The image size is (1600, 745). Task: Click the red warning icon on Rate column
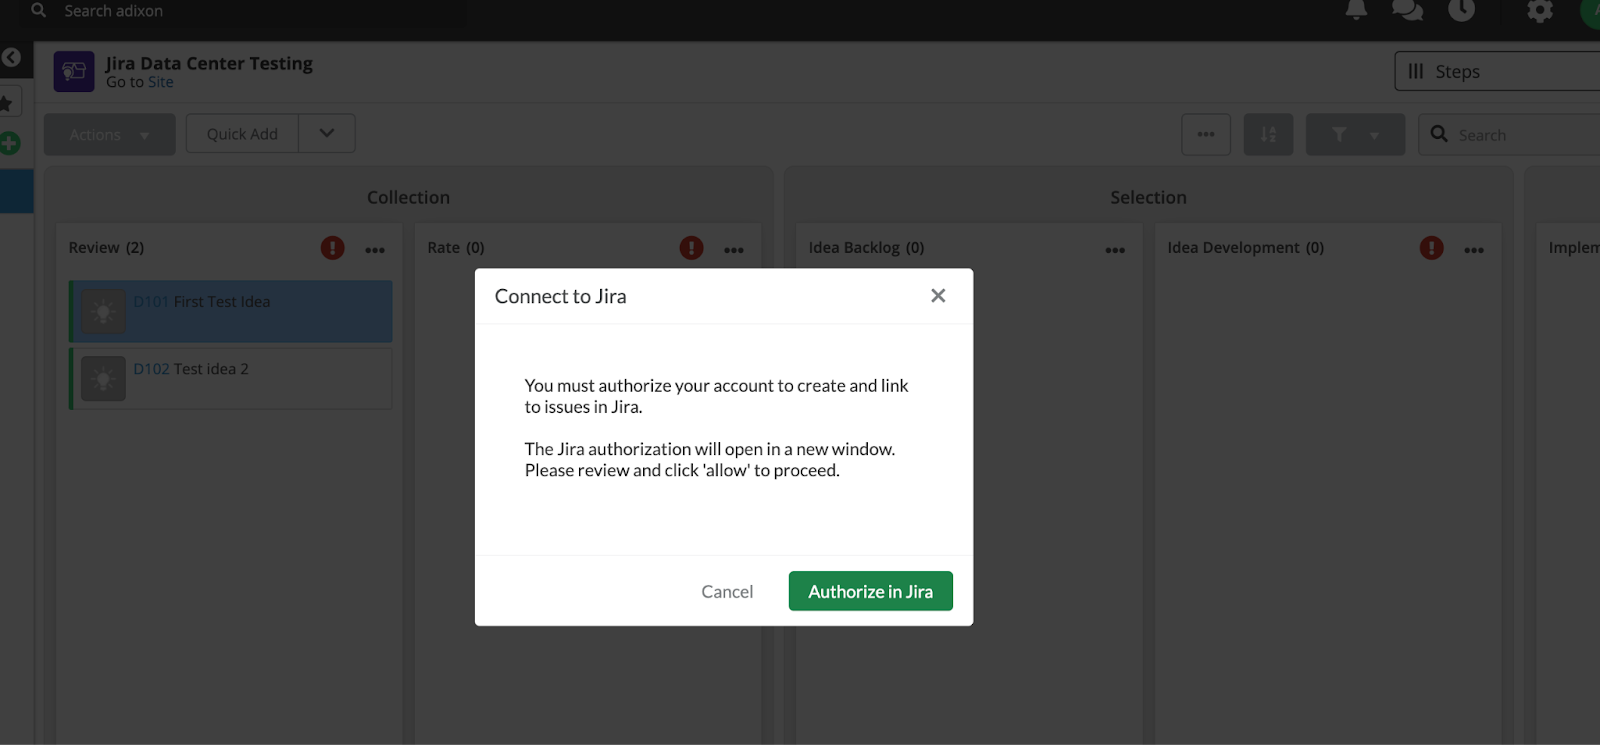coord(691,248)
